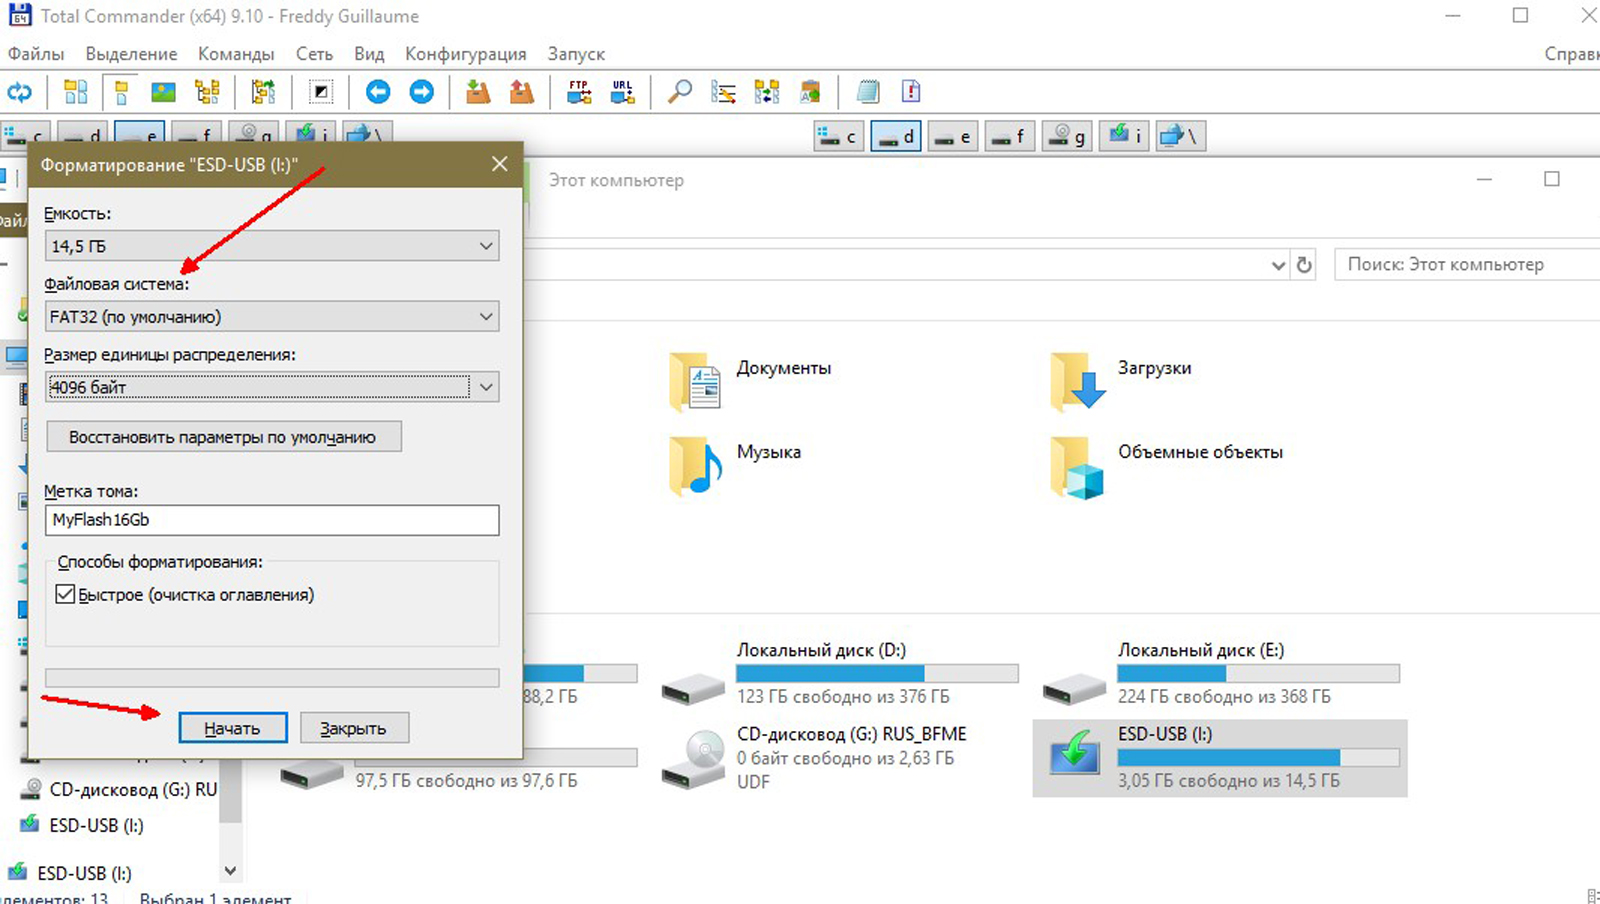Image resolution: width=1600 pixels, height=904 pixels.
Task: Open the Запуск menu
Action: 576,54
